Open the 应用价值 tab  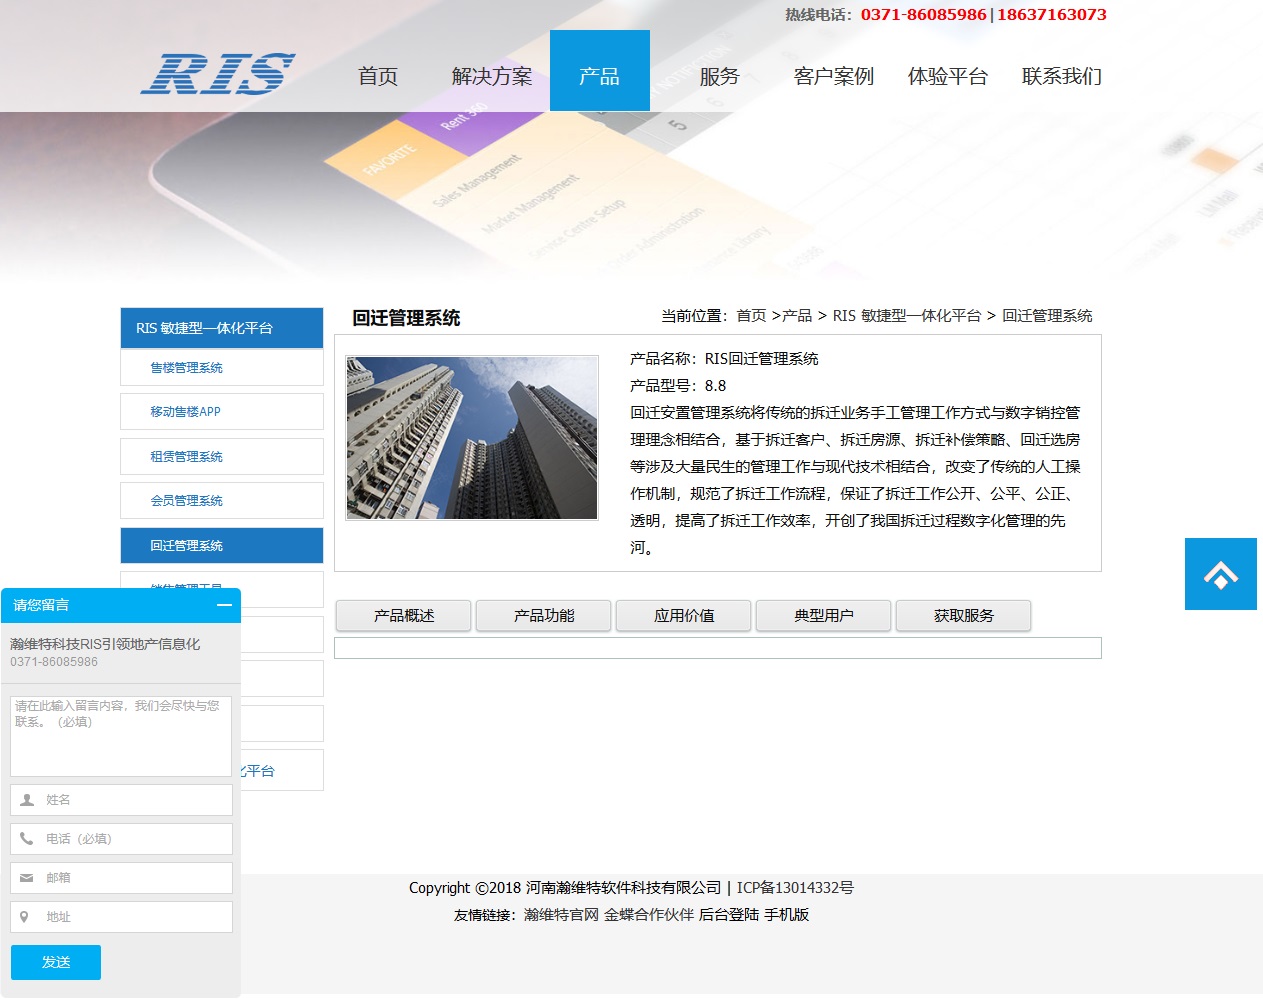[x=684, y=616]
